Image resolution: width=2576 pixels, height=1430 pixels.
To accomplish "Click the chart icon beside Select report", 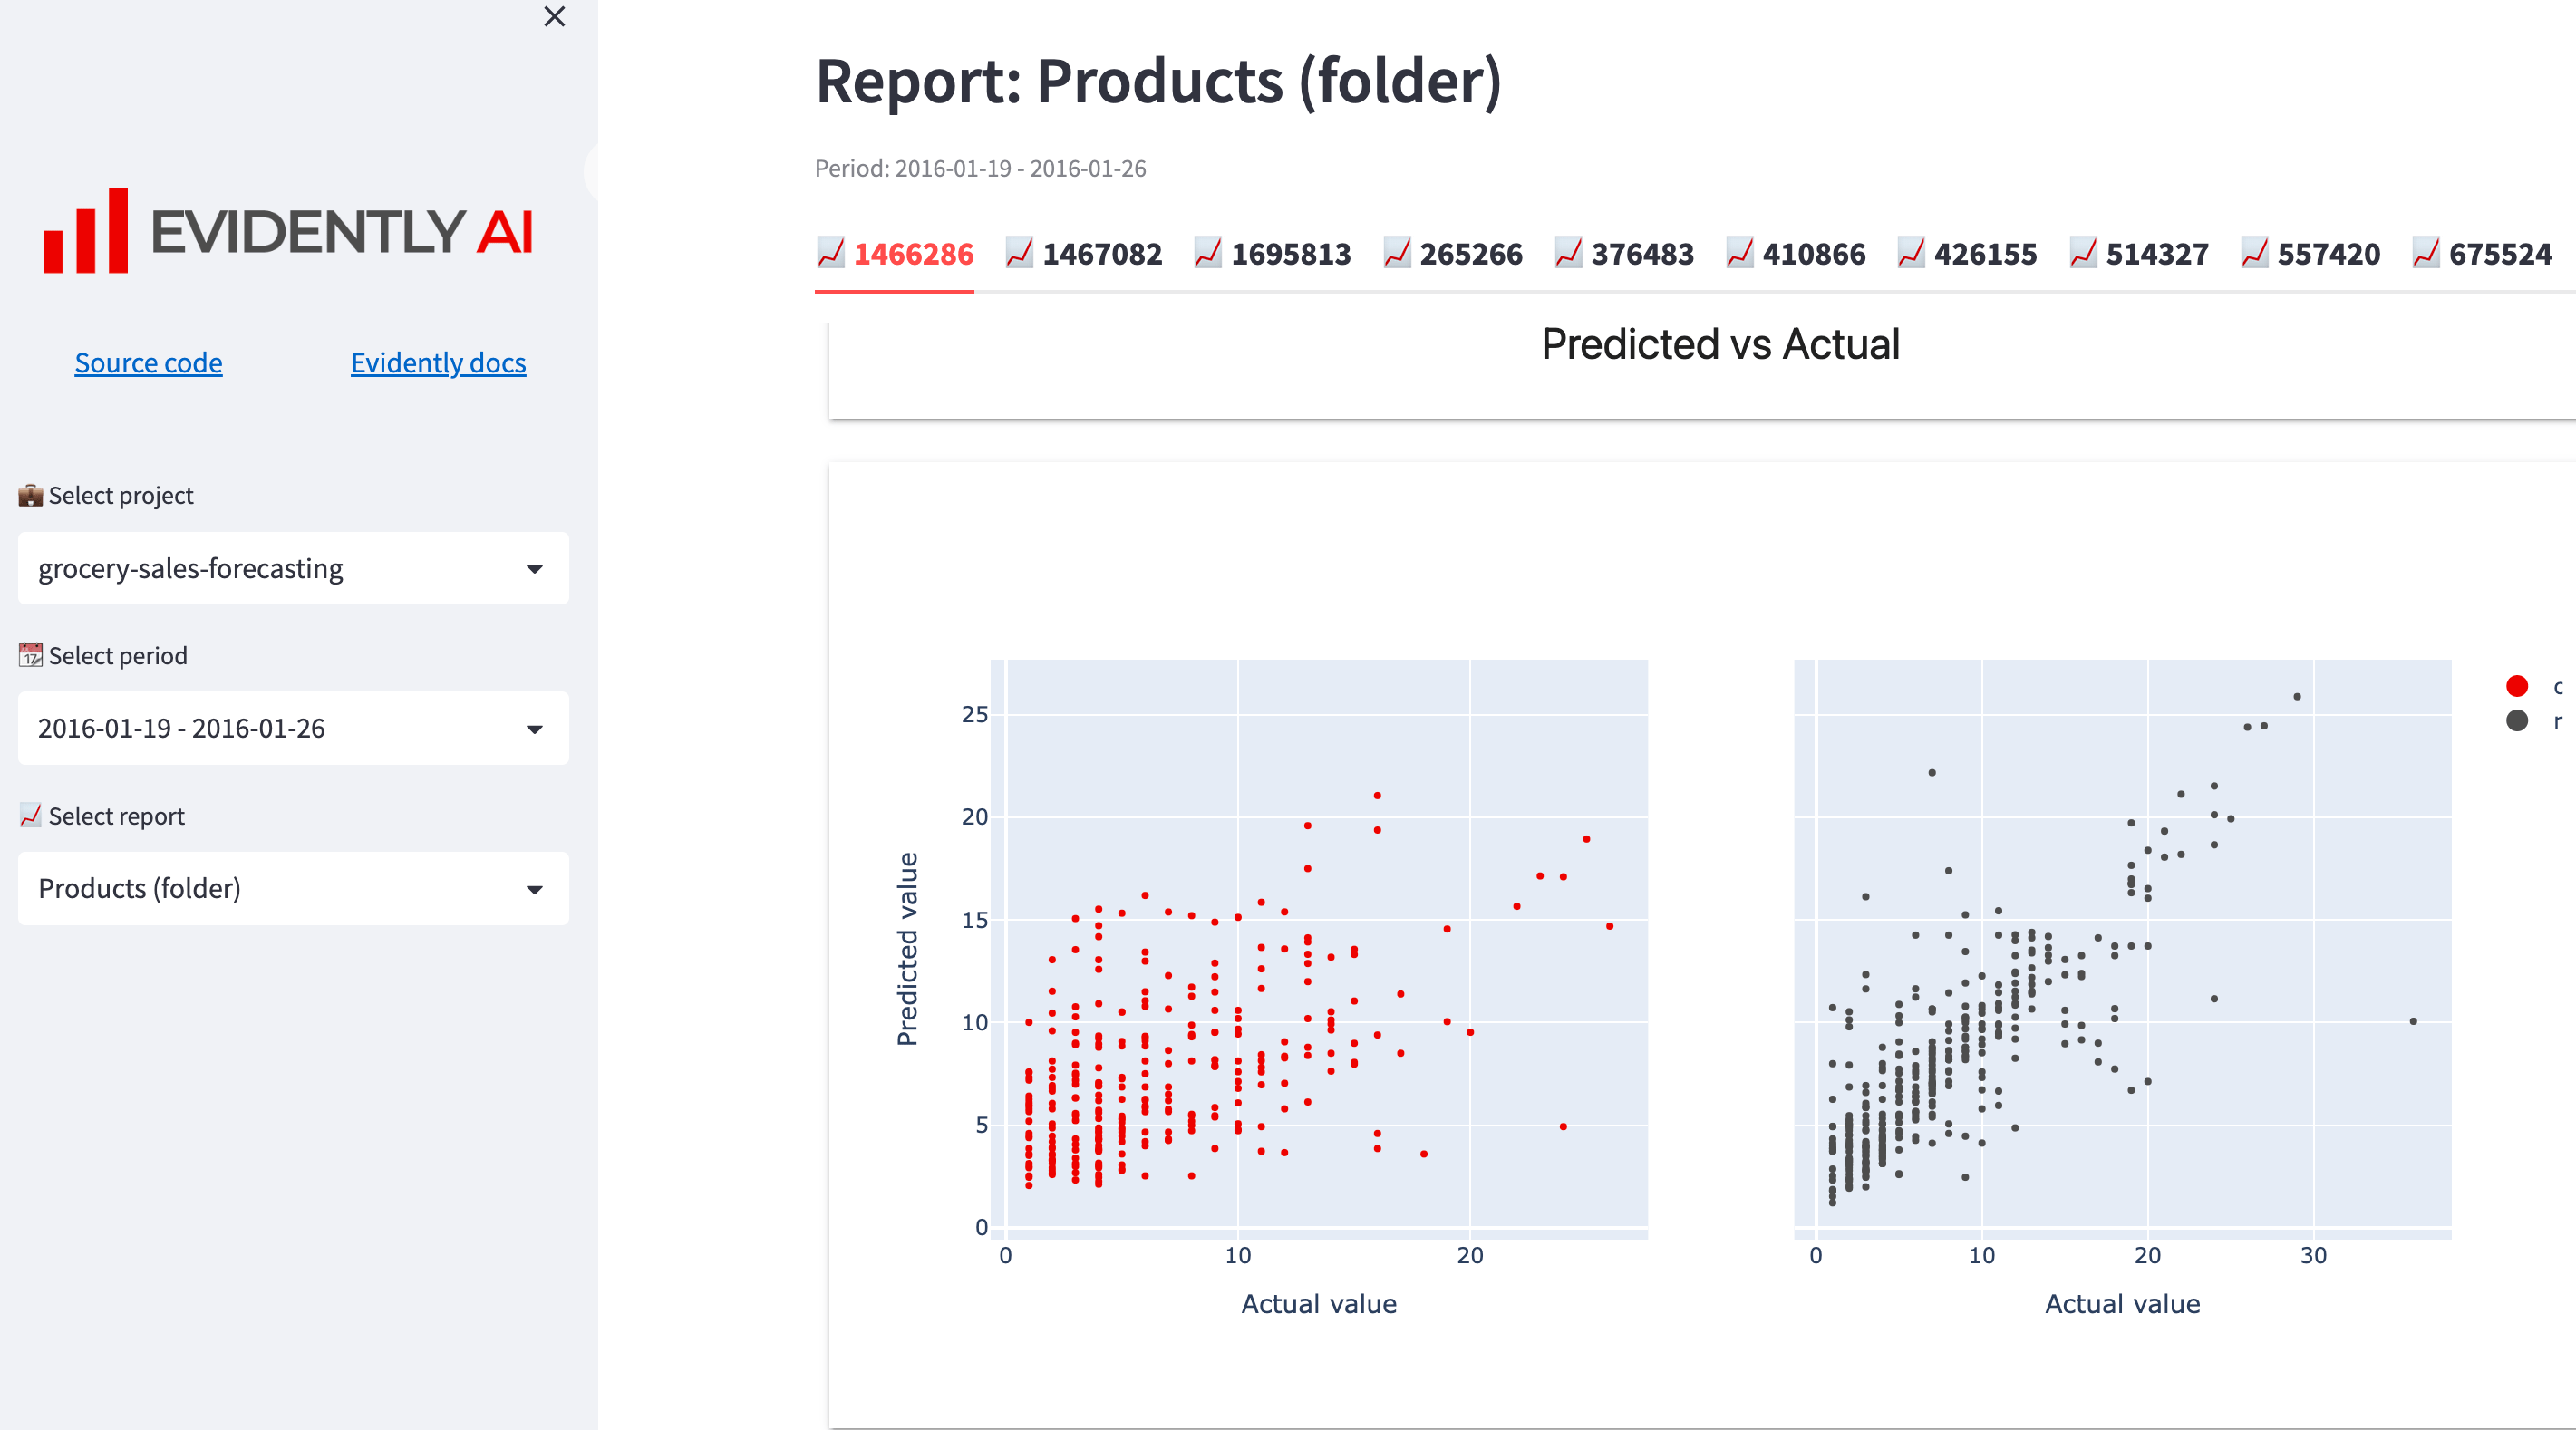I will [x=29, y=815].
